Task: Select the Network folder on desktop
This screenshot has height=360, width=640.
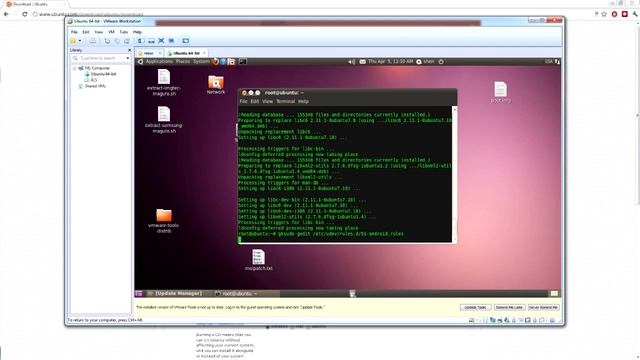Action: coord(216,85)
